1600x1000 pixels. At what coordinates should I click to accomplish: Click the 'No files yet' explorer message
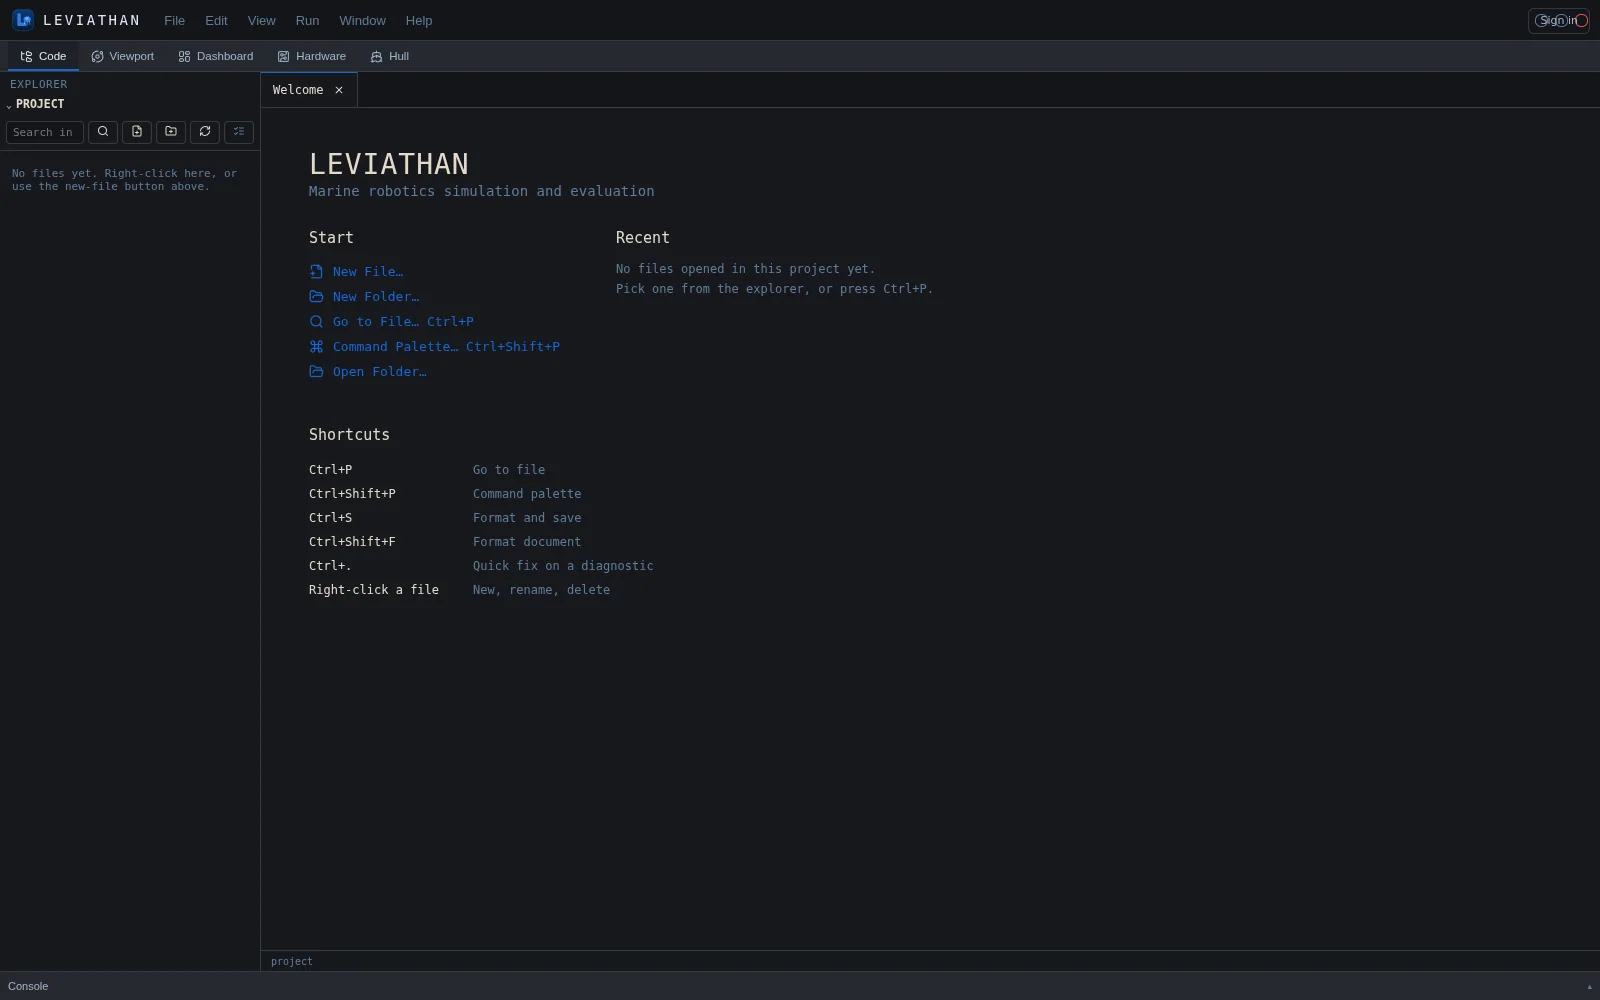(x=125, y=180)
